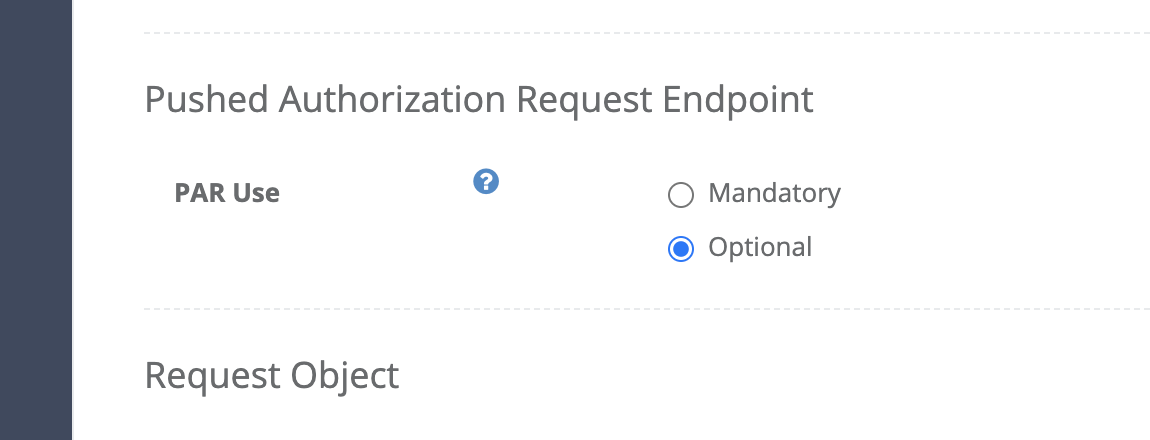This screenshot has height=440, width=1150.
Task: Click the Optional label text
Action: pos(760,247)
